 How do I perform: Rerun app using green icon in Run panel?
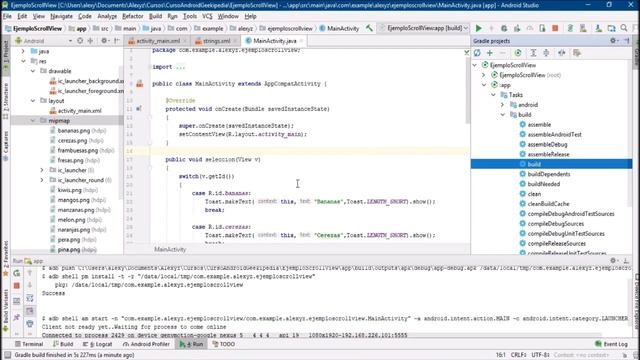(17, 273)
